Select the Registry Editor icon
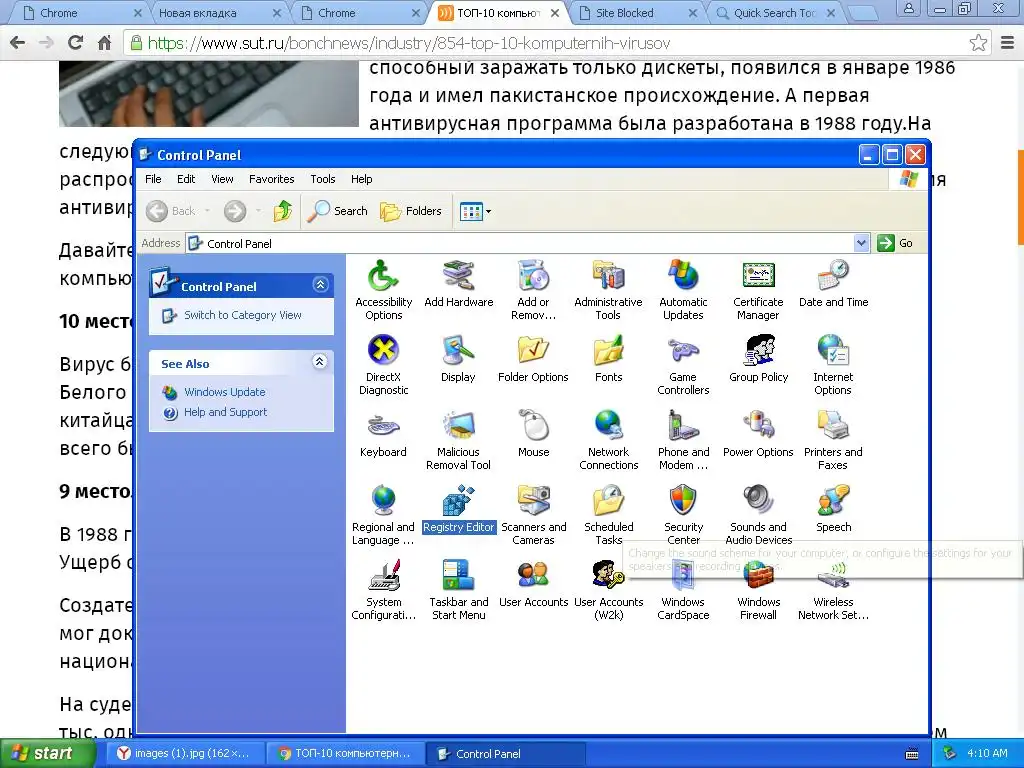 pos(458,501)
